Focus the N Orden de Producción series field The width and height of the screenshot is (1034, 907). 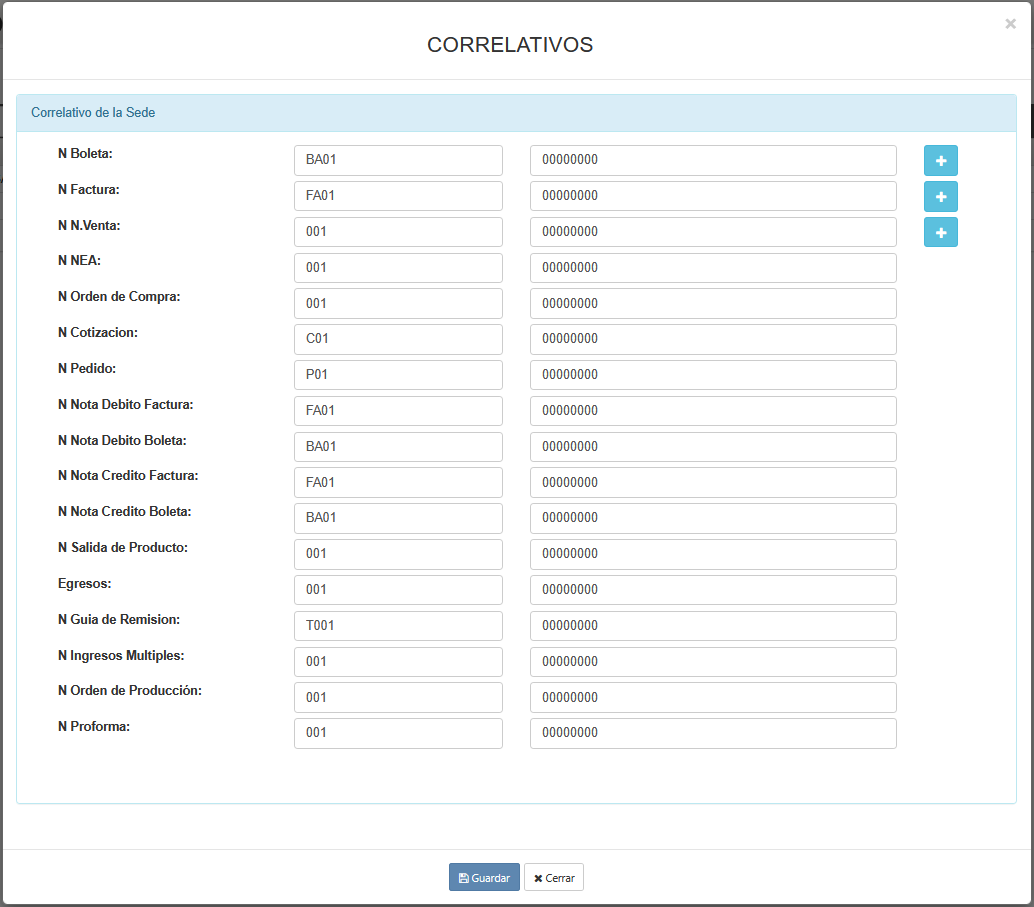click(x=398, y=697)
